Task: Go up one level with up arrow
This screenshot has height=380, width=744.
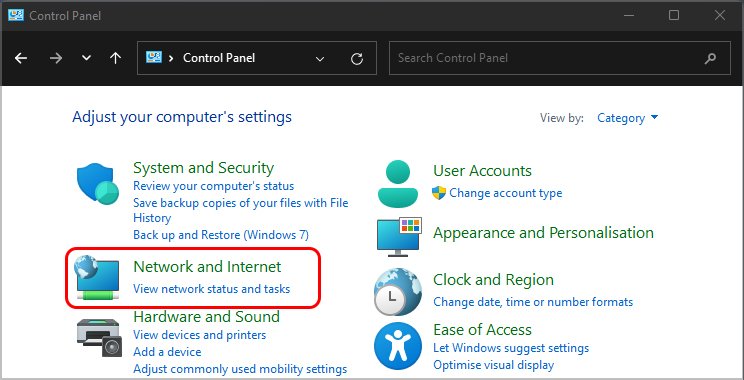Action: (x=115, y=58)
